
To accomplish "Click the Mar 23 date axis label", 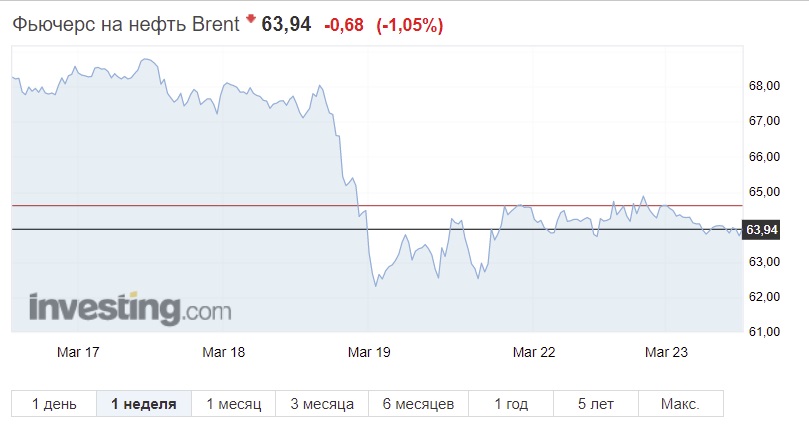I will [x=666, y=352].
